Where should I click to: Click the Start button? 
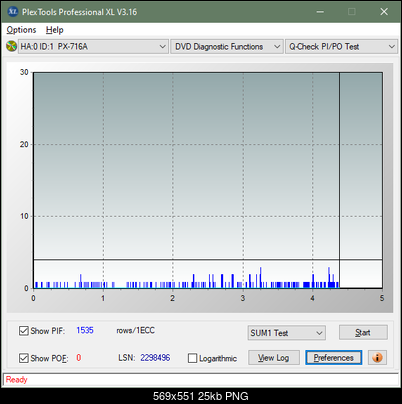363,332
